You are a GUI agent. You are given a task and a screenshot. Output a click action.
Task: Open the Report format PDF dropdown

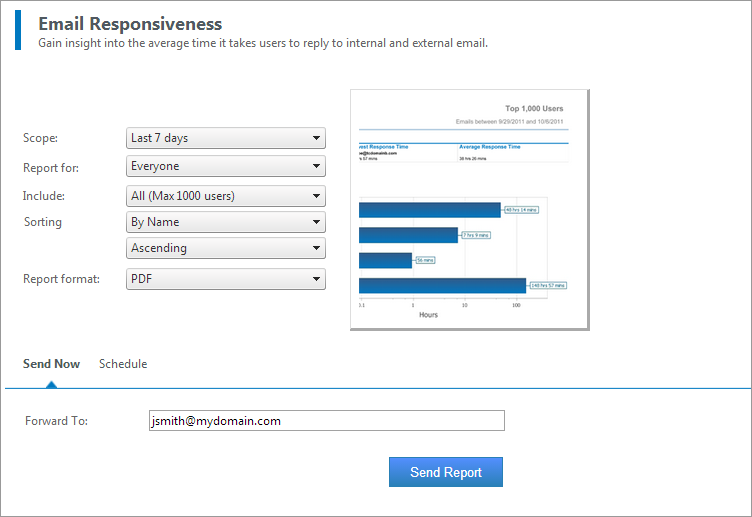(x=226, y=279)
